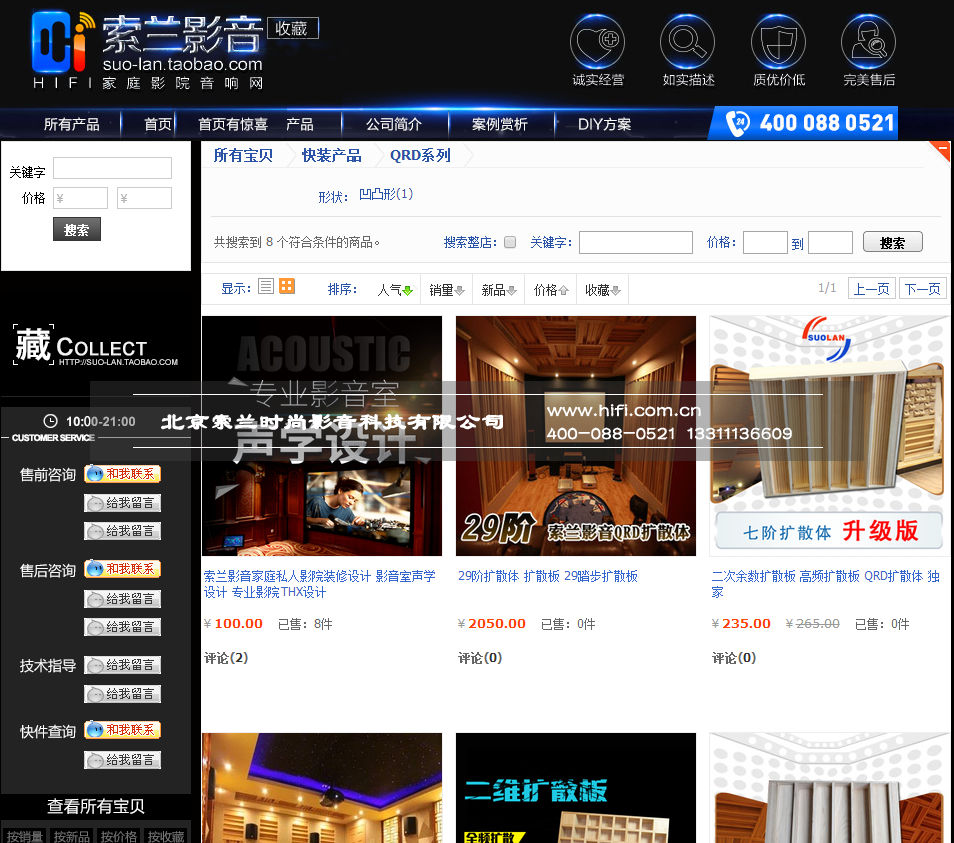The height and width of the screenshot is (843, 954).
Task: Click the 质优价低 shield icon
Action: (778, 42)
